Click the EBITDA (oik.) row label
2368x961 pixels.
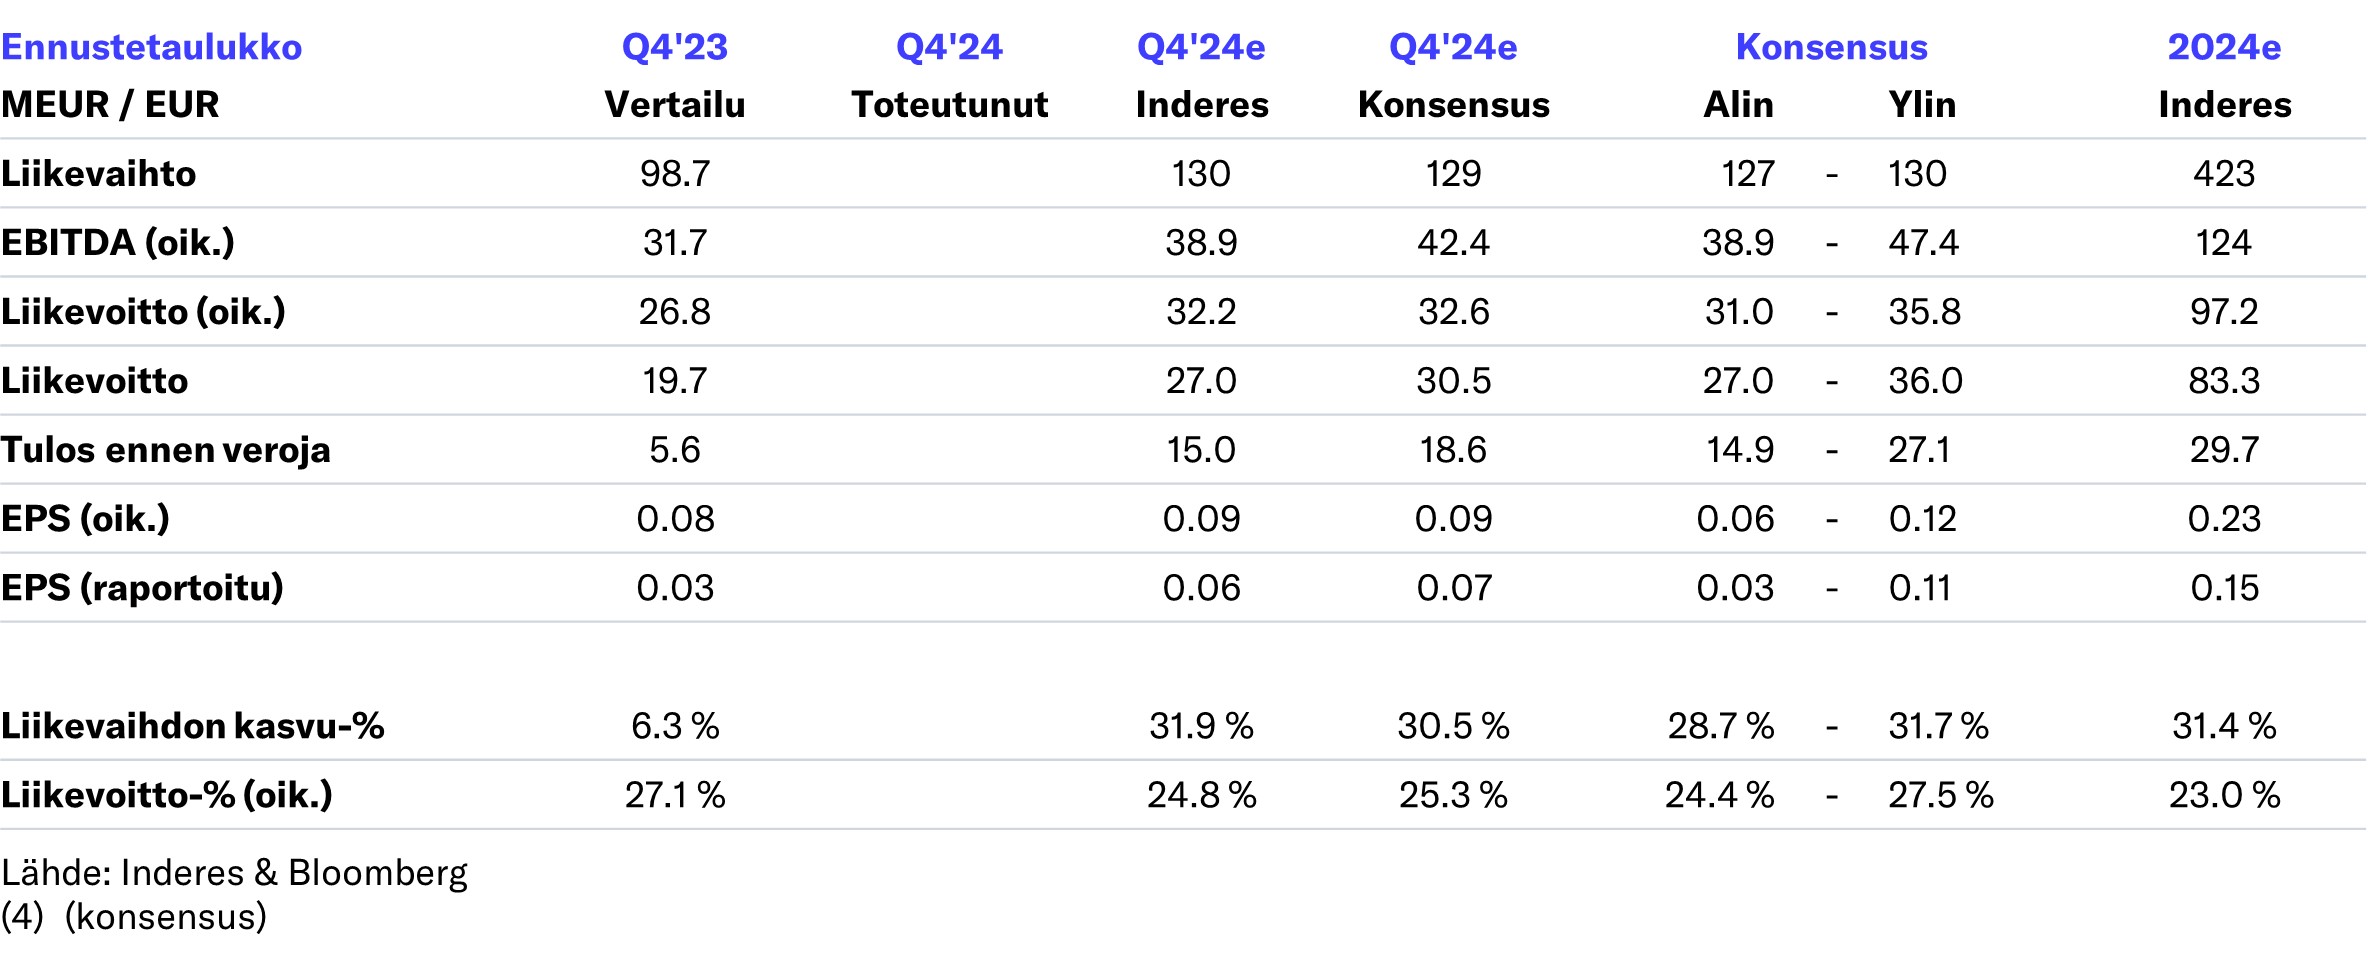pos(118,242)
